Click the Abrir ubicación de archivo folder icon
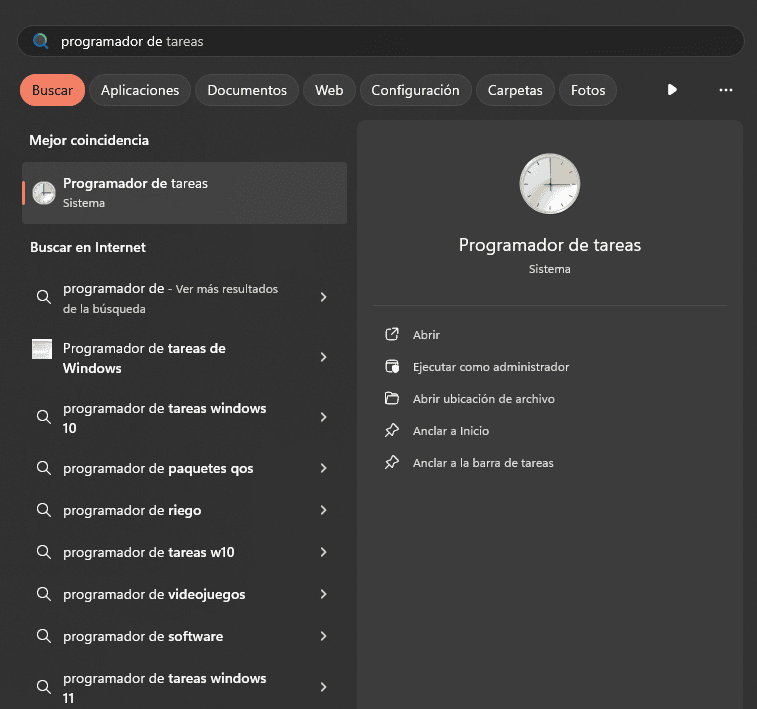This screenshot has width=757, height=709. 392,398
